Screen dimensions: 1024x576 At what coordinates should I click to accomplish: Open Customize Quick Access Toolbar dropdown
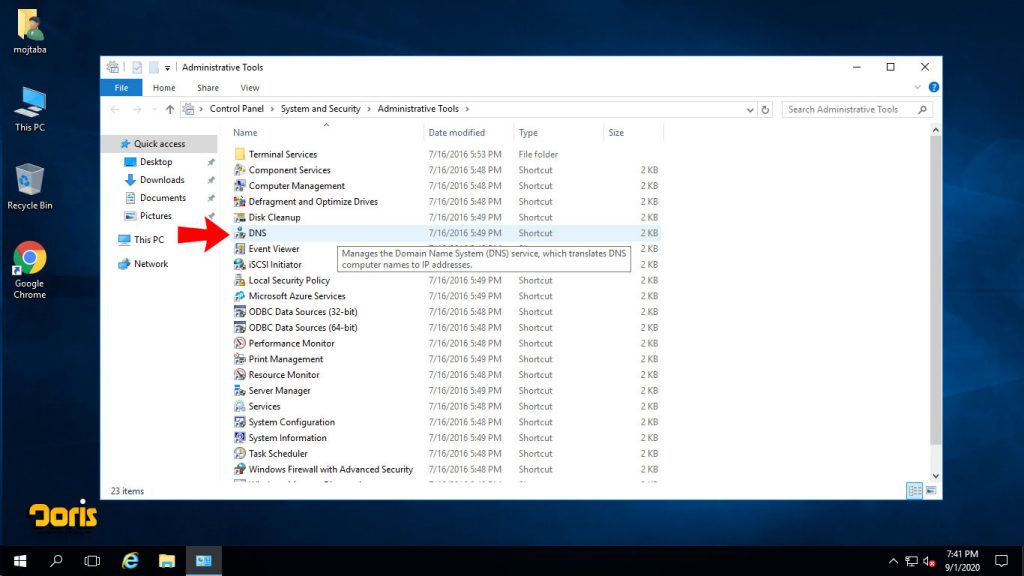(167, 67)
